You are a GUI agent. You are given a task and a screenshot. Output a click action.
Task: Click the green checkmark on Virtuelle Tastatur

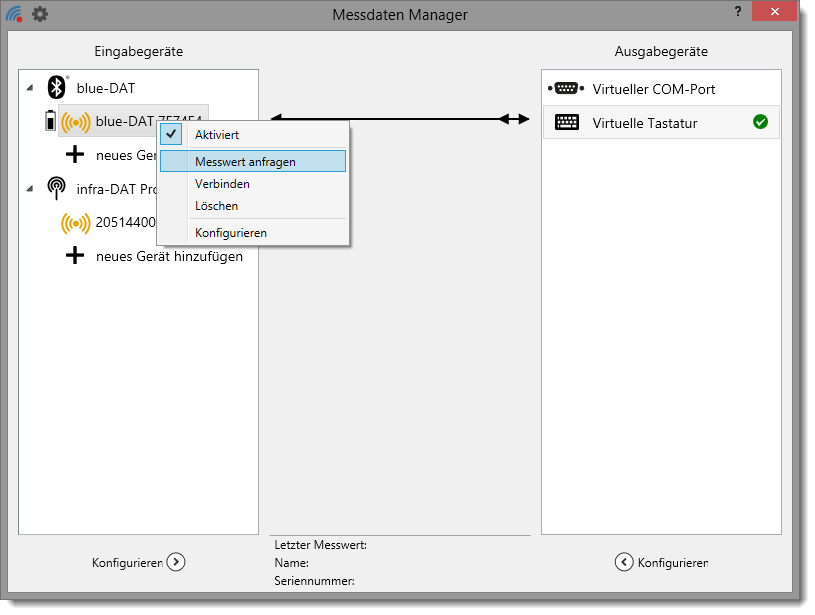pos(760,122)
